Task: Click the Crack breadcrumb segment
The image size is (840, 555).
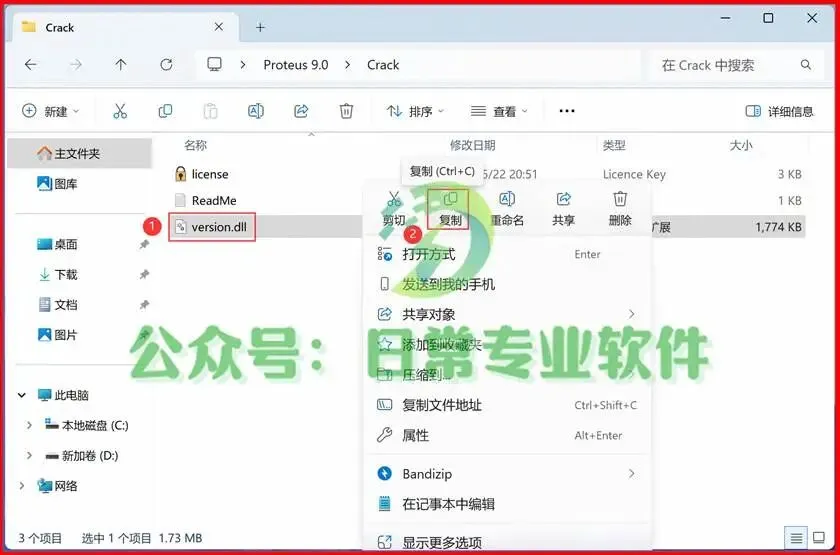Action: tap(383, 65)
